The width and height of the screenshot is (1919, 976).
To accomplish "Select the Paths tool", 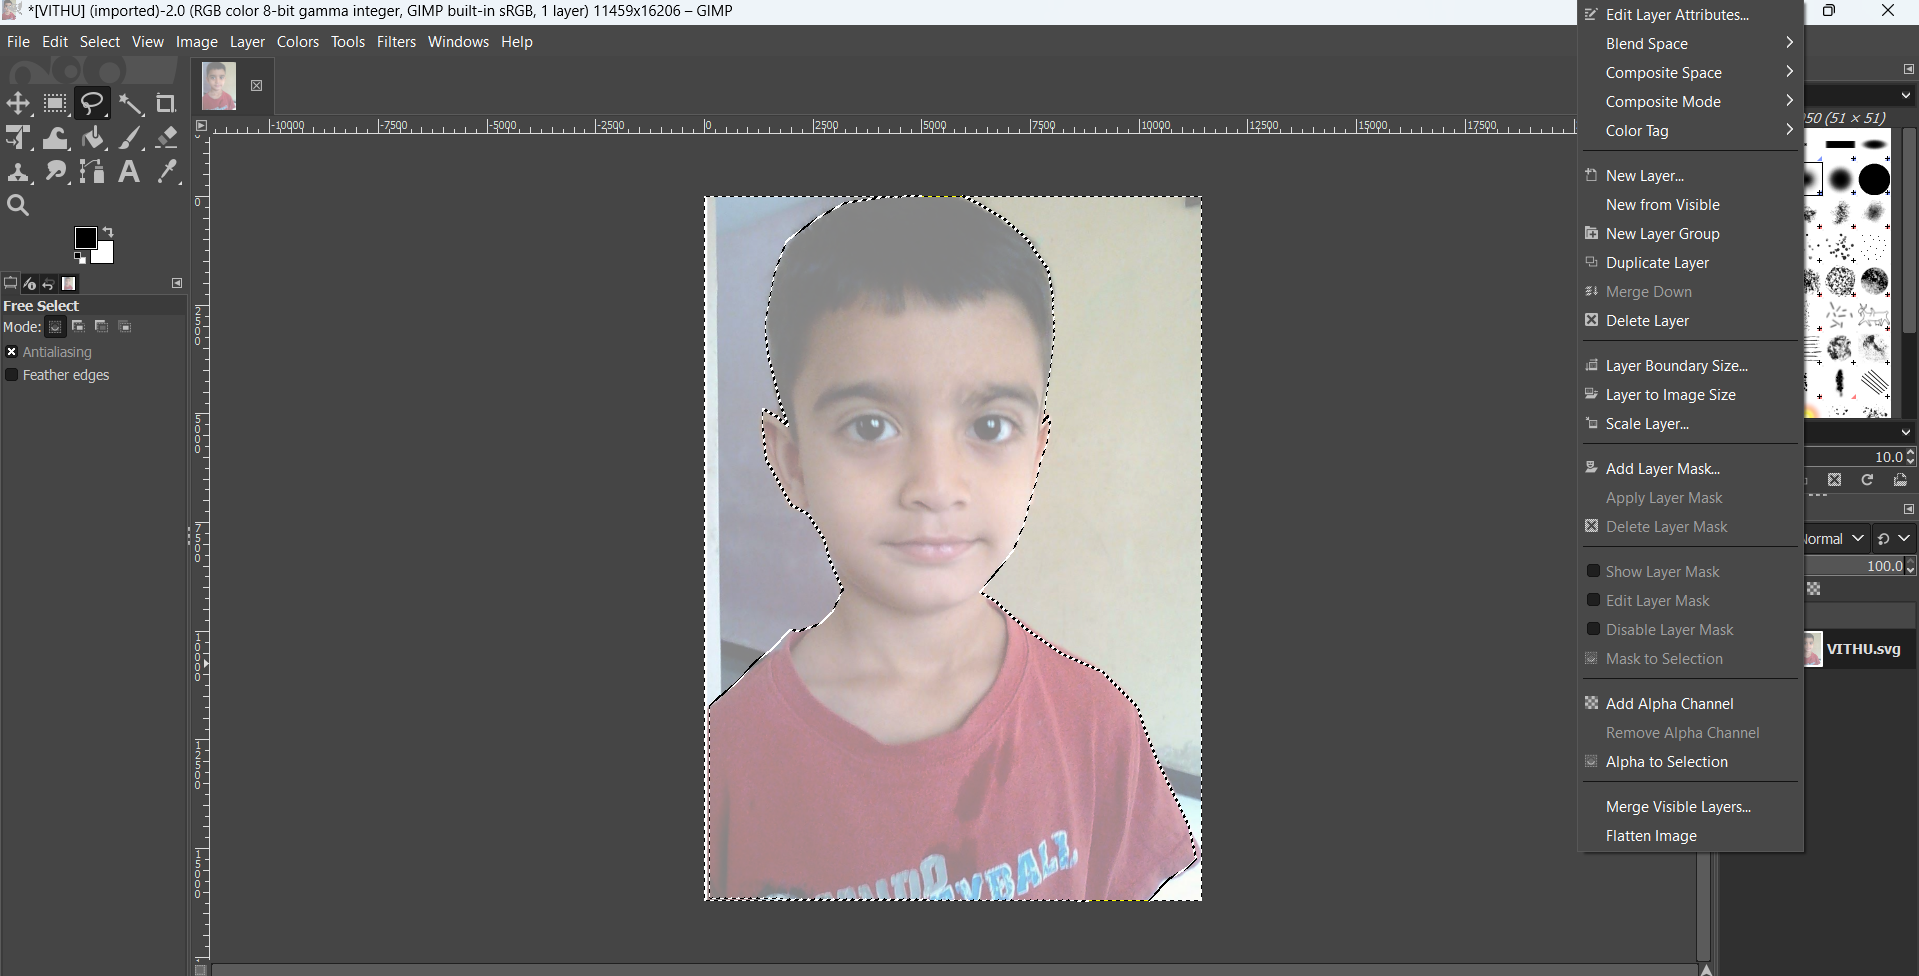I will tap(92, 172).
